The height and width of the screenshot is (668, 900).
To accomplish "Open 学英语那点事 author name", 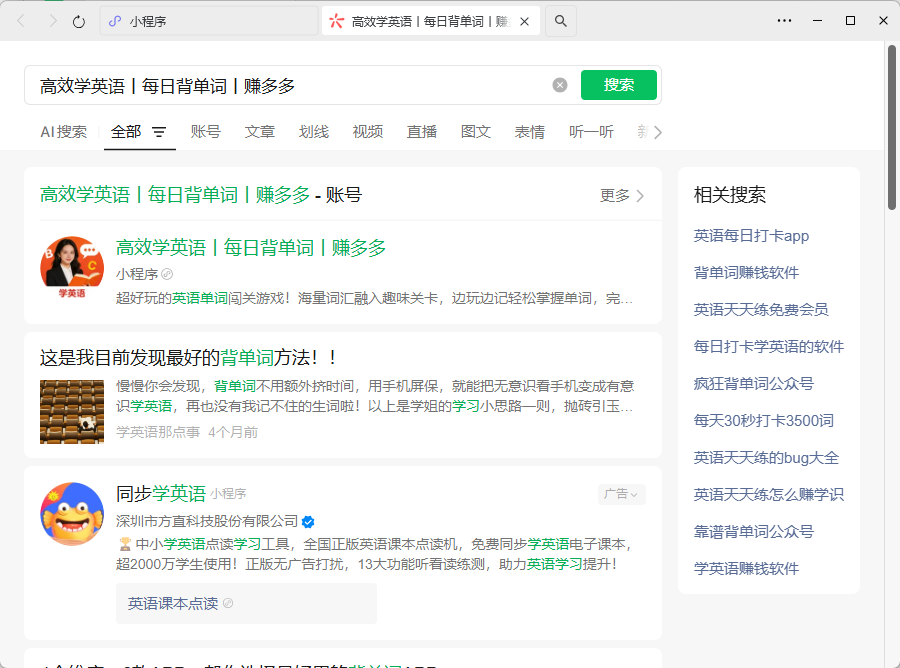I will pos(158,432).
